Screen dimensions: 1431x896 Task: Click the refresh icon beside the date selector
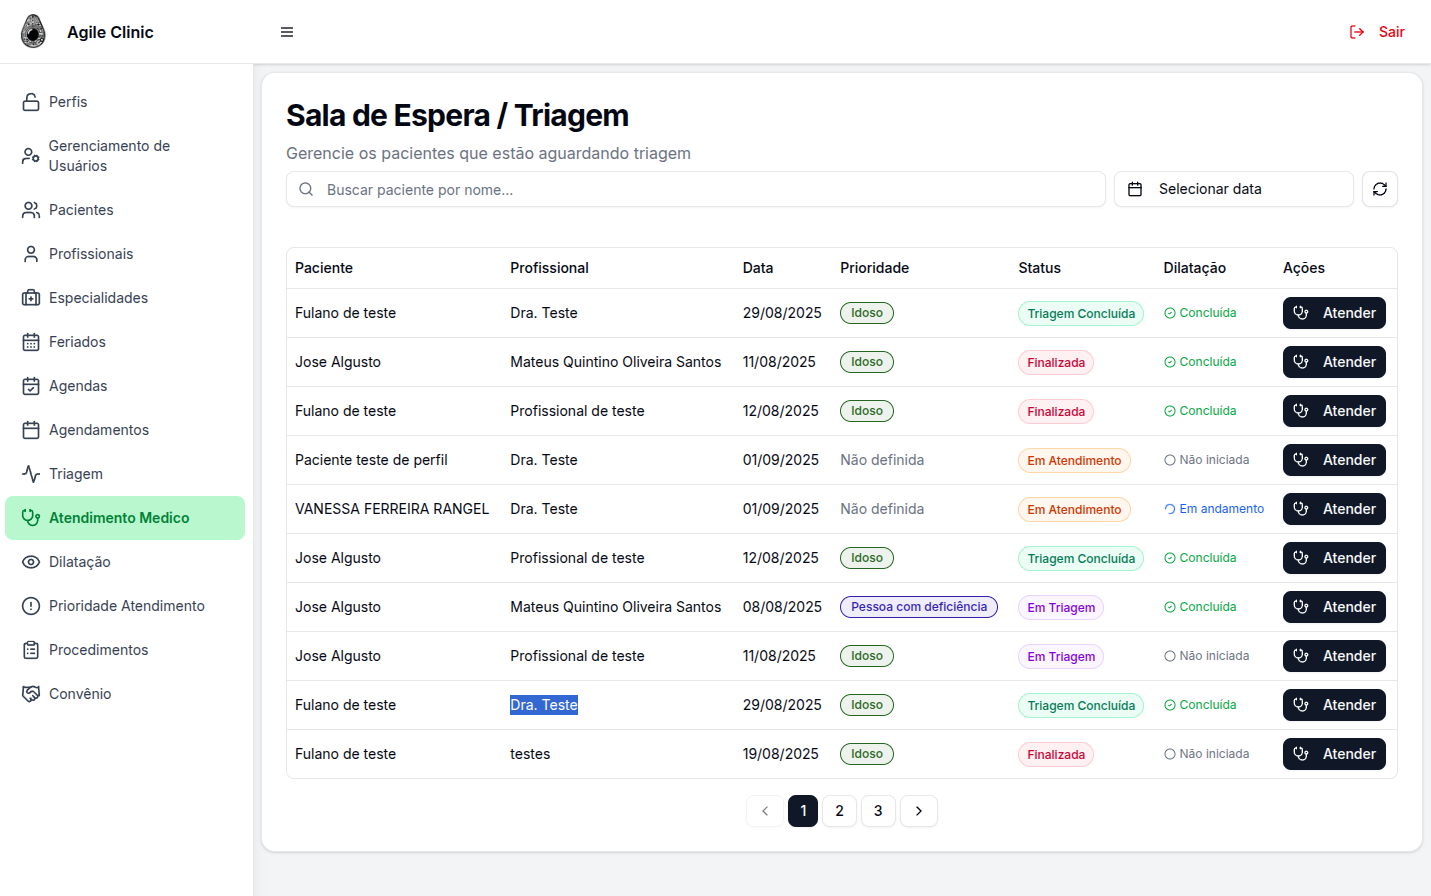[x=1379, y=189]
